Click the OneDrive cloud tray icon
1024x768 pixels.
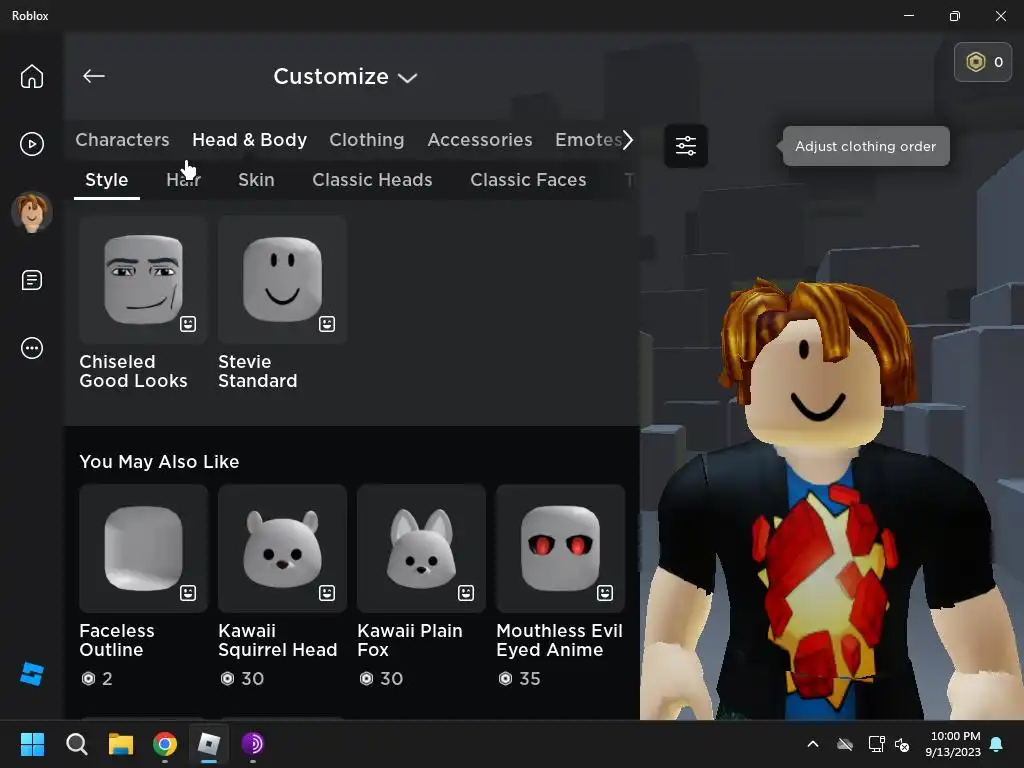pyautogui.click(x=845, y=744)
